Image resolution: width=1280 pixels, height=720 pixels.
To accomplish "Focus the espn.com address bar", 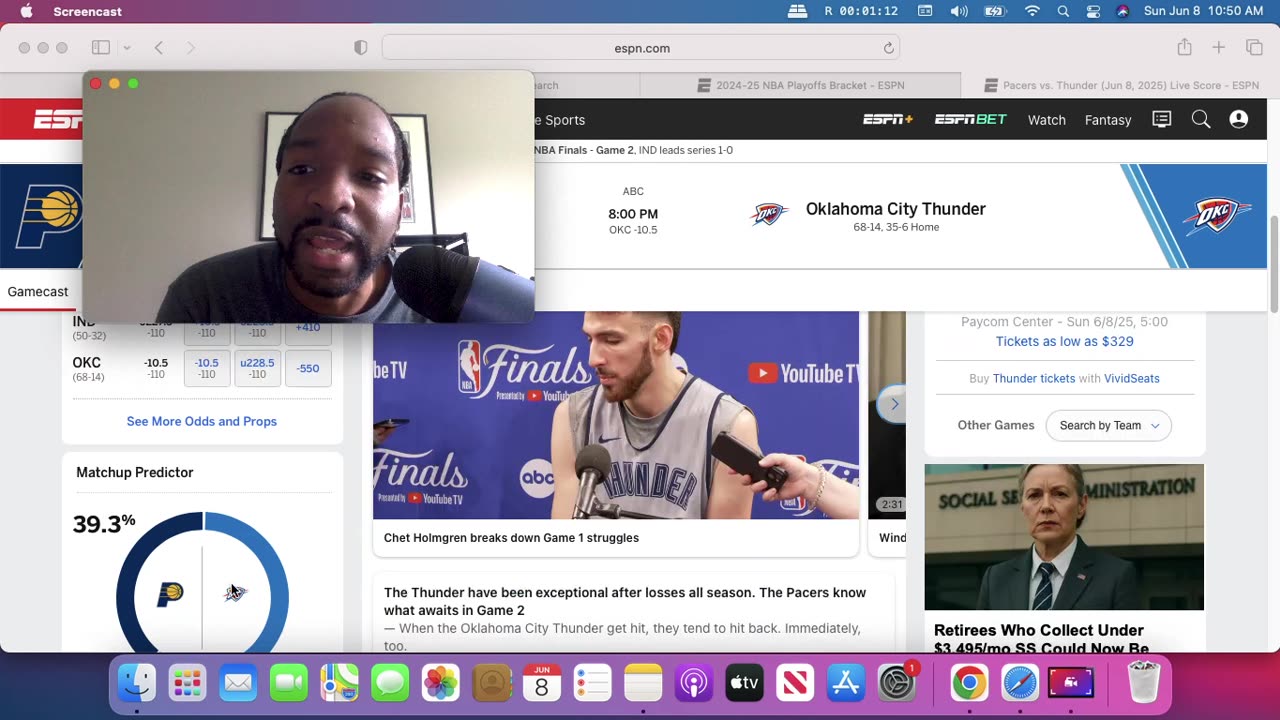I will coord(641,48).
